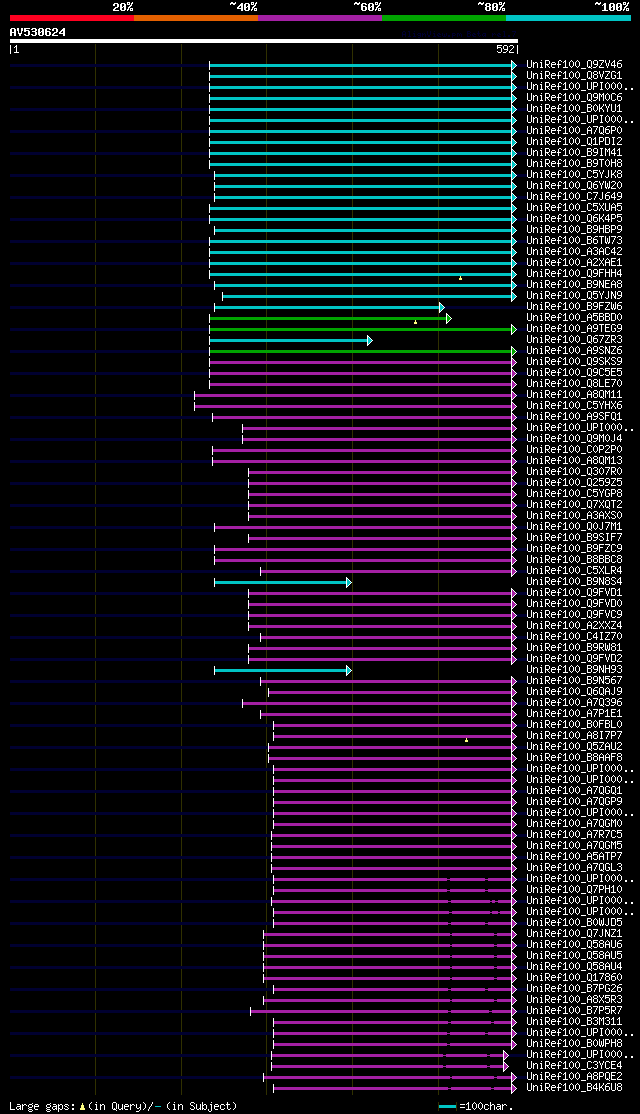Select the UniRef100_A7R7C5 label

575,834
